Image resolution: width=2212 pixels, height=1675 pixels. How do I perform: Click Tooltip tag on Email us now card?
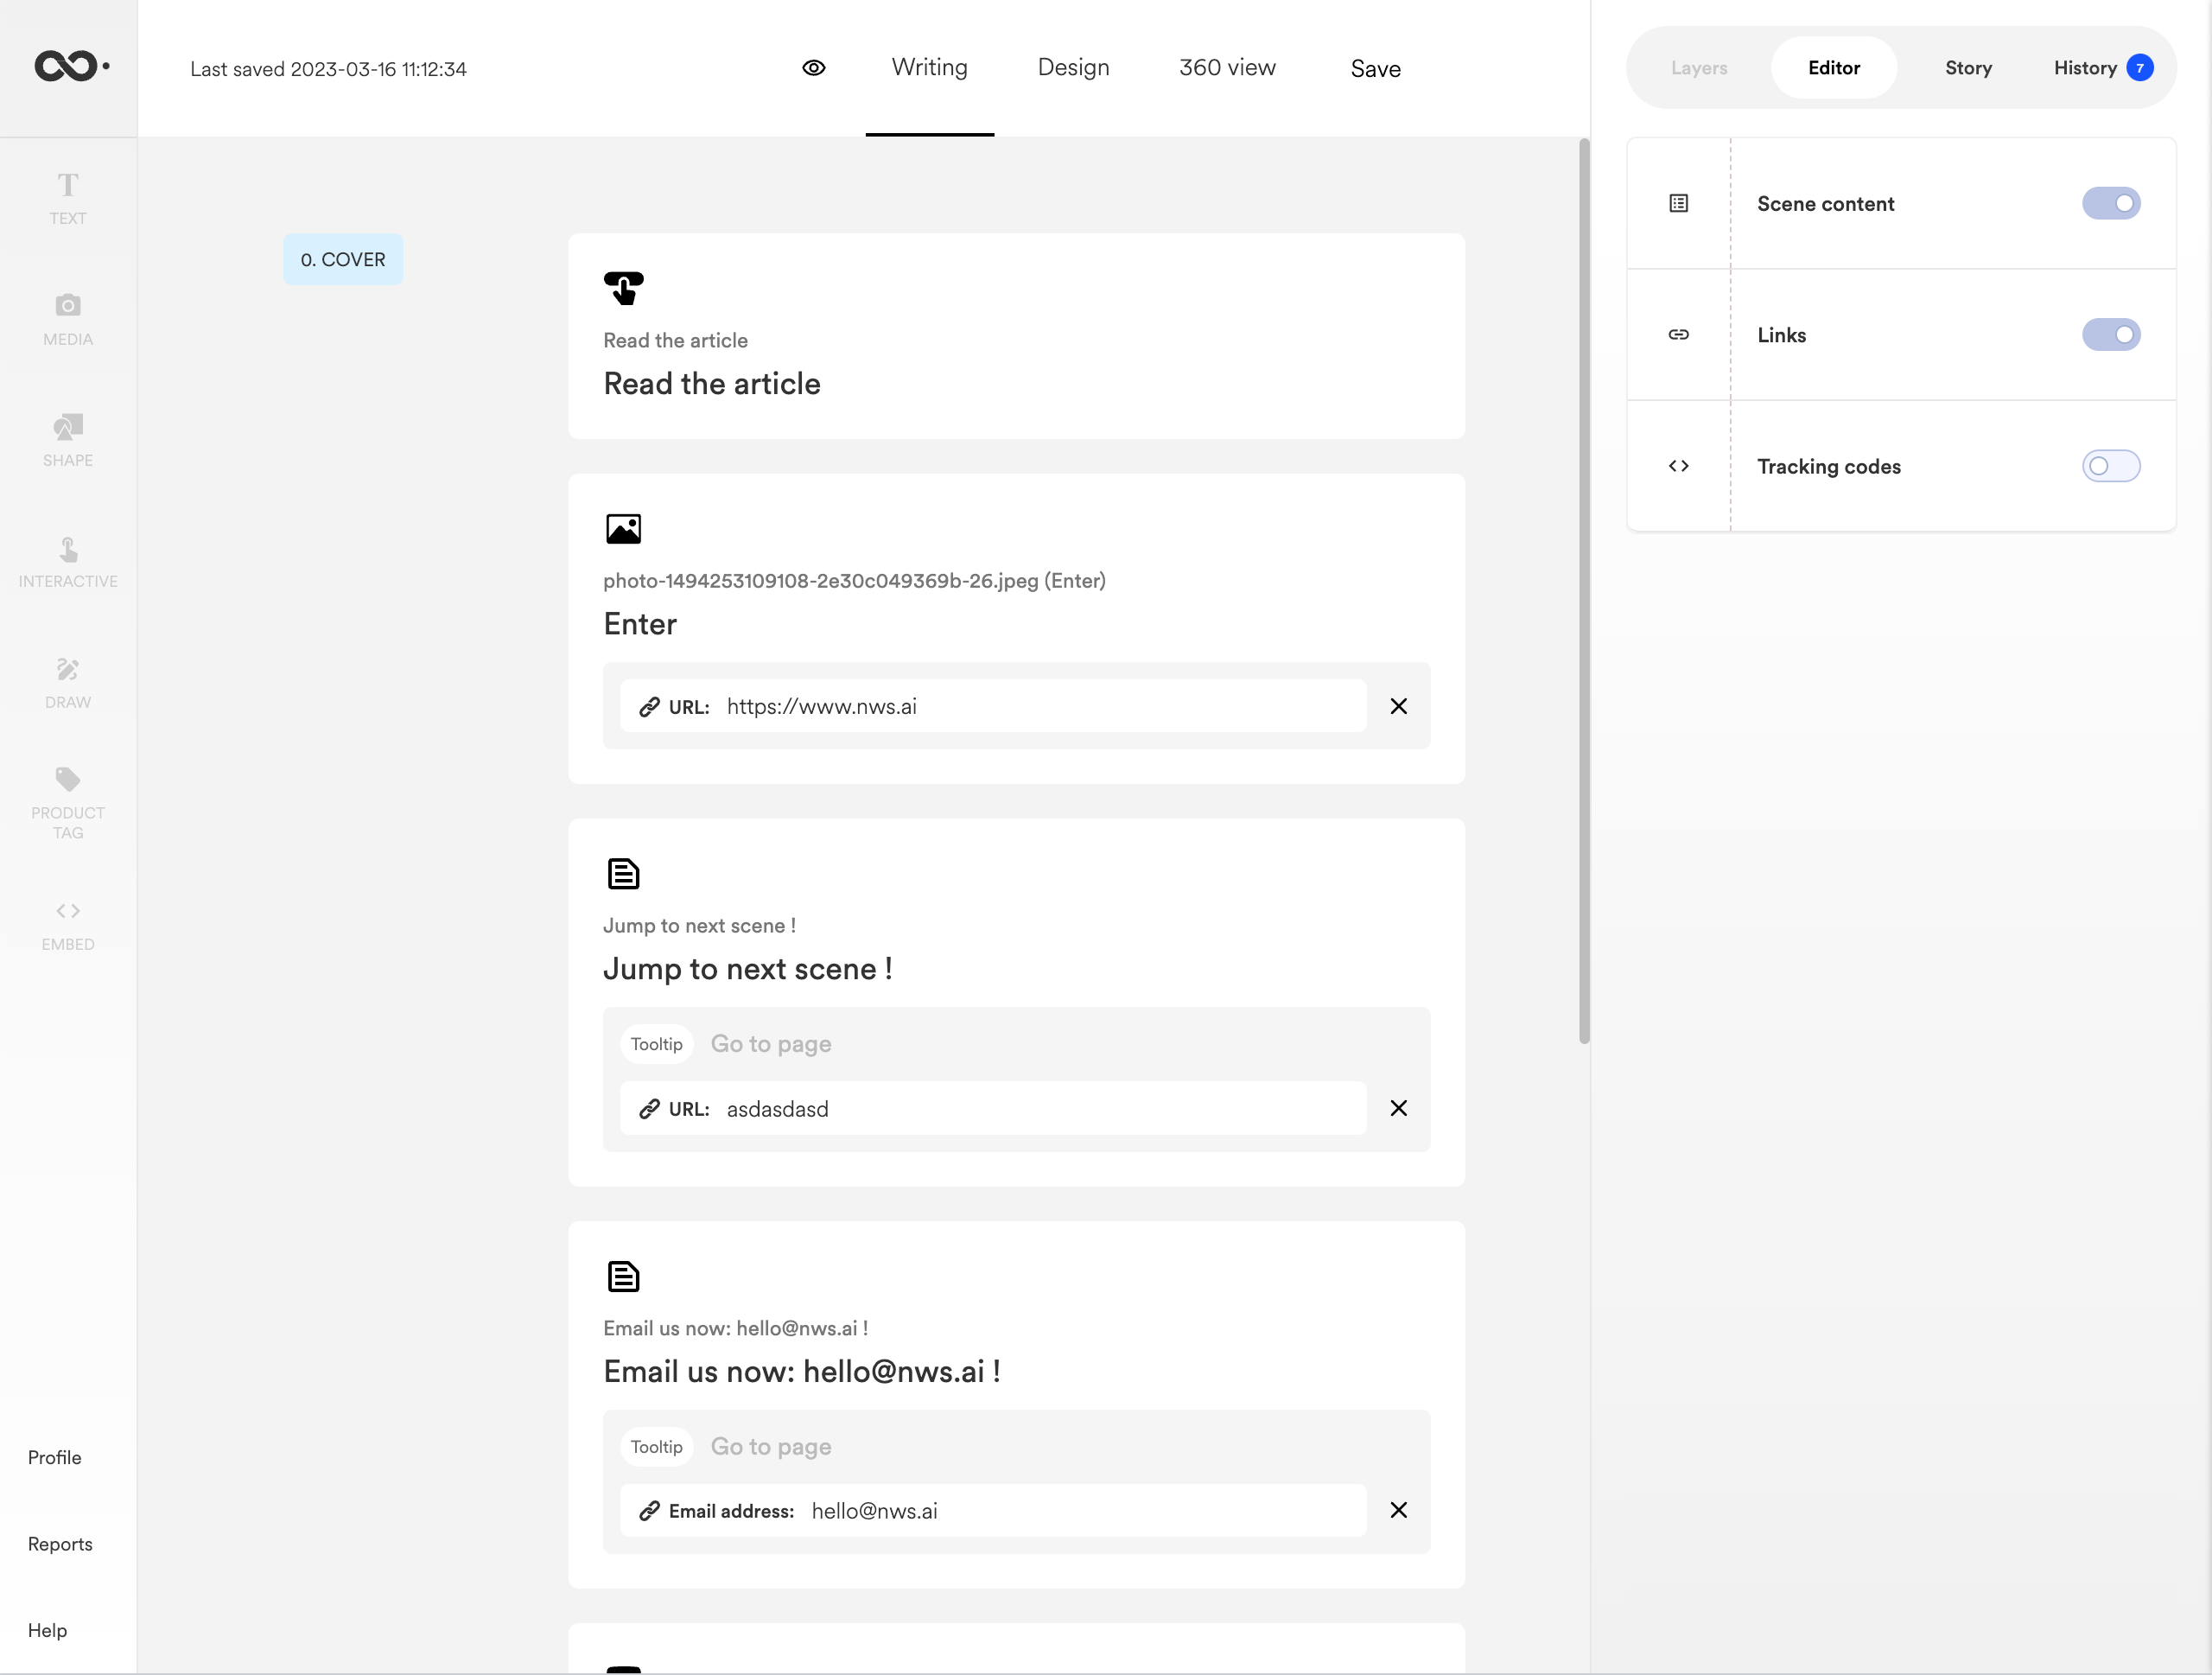pos(656,1447)
